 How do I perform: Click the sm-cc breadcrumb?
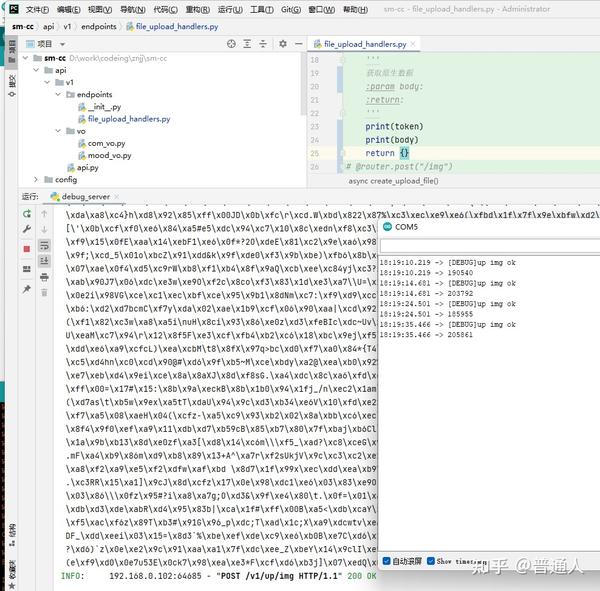(x=23, y=27)
